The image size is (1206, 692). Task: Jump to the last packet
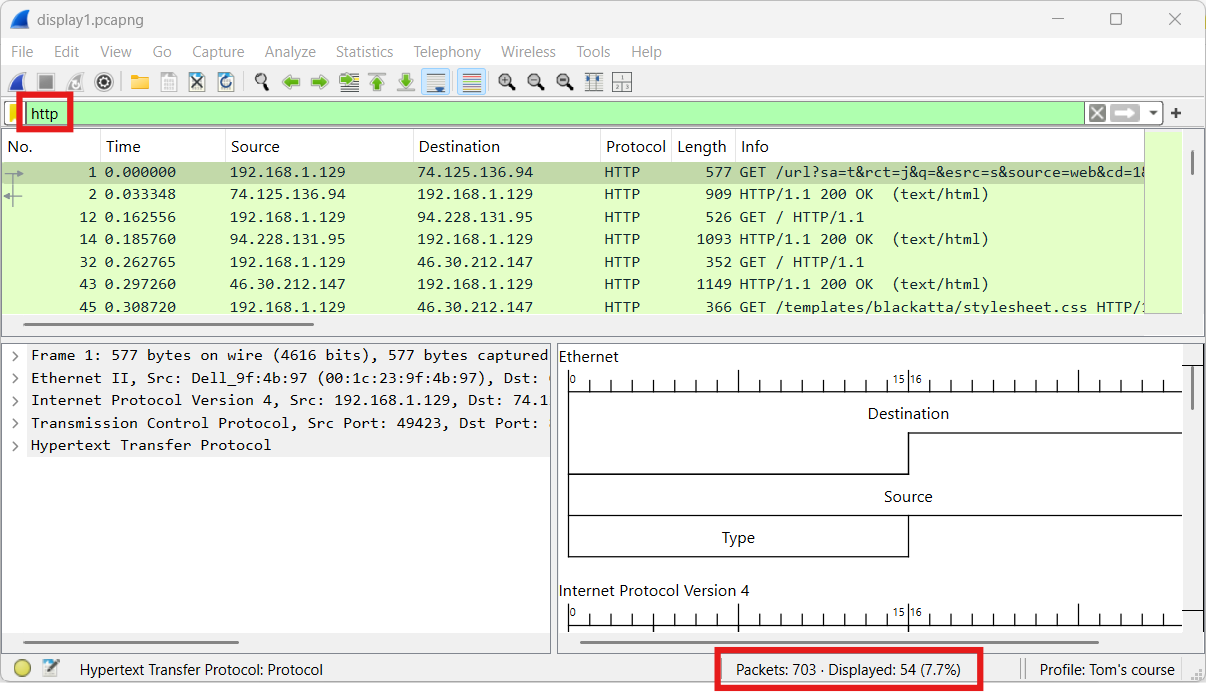(x=406, y=82)
